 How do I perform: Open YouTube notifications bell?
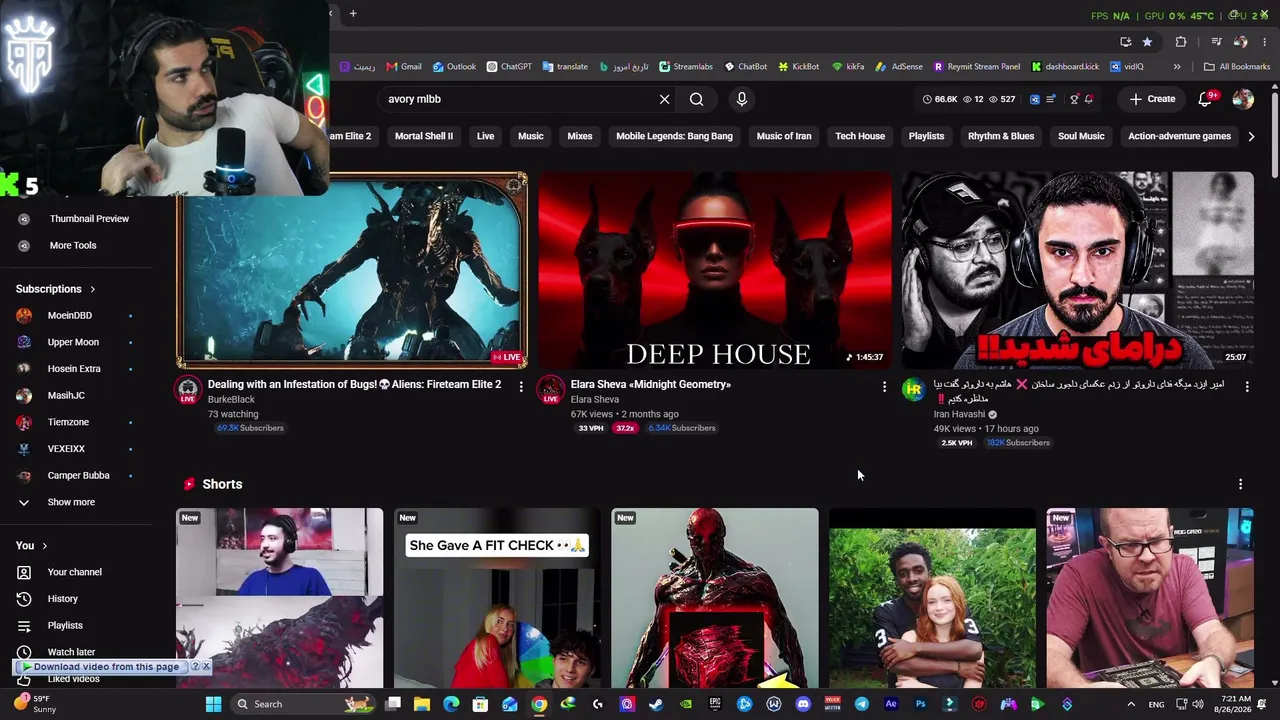[1206, 98]
